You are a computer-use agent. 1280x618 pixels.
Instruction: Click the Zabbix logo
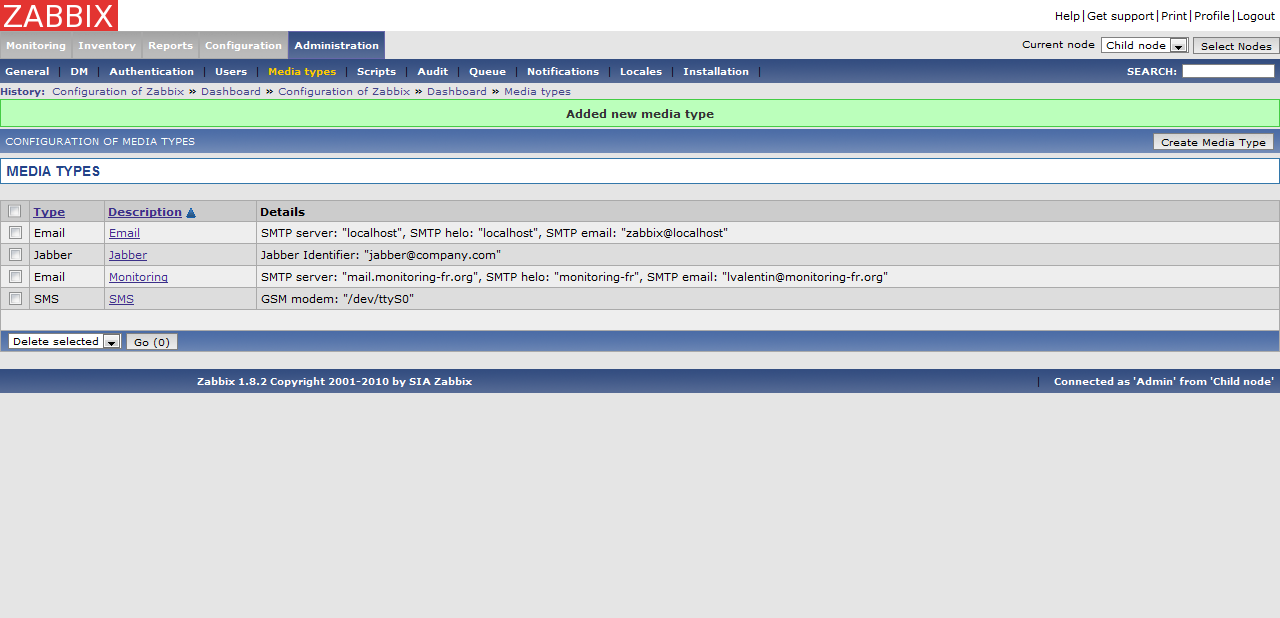(x=59, y=15)
